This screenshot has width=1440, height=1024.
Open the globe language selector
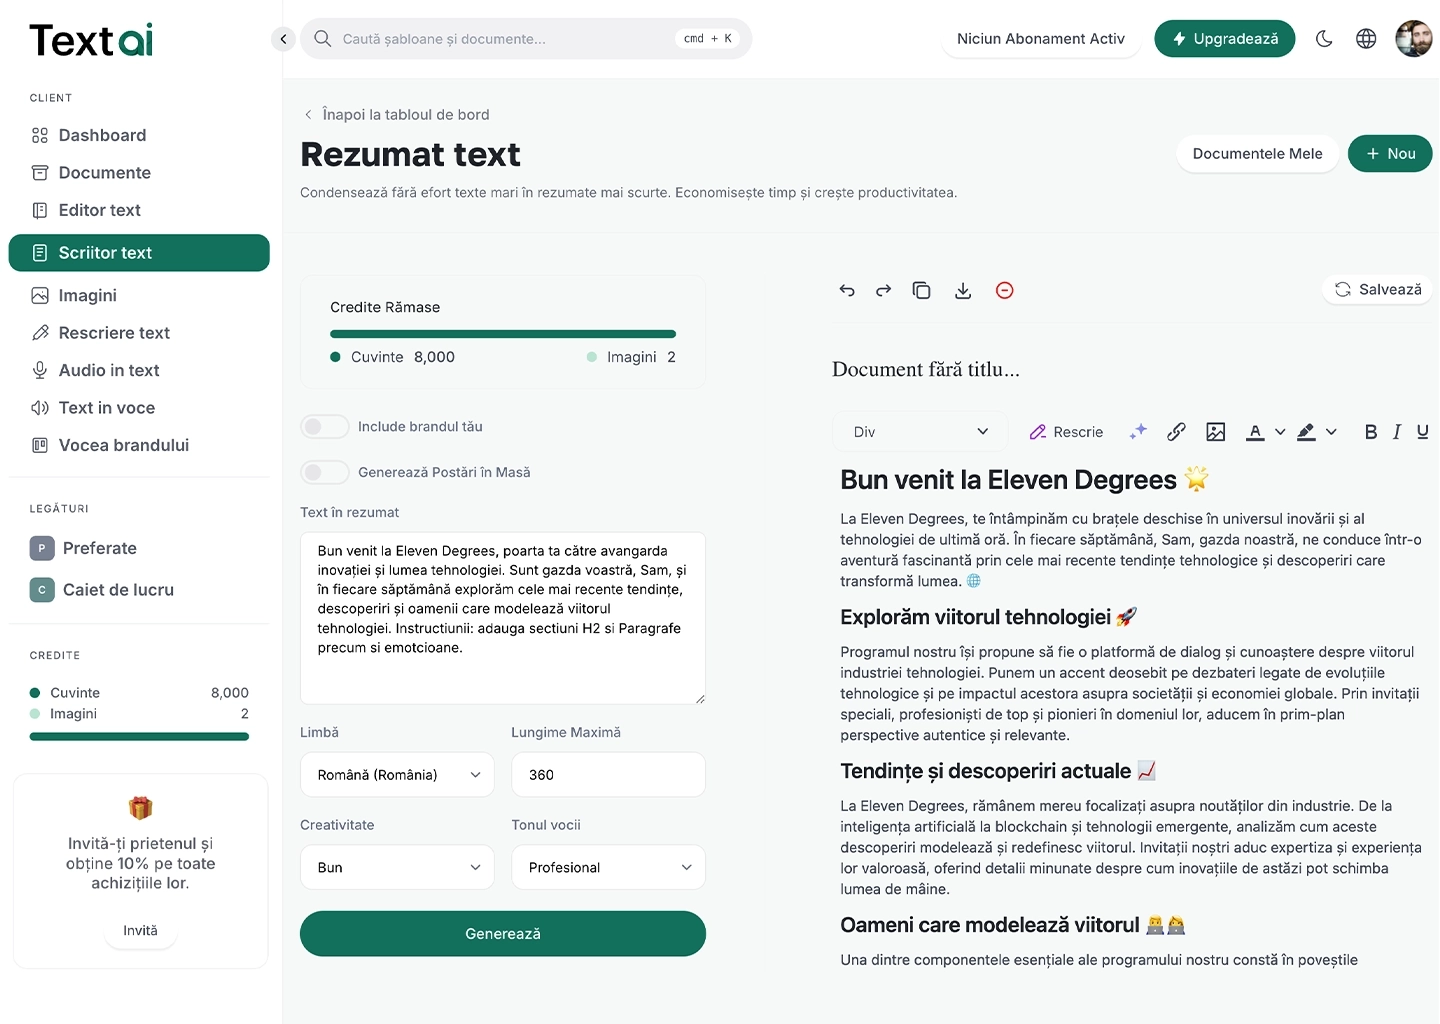coord(1366,39)
